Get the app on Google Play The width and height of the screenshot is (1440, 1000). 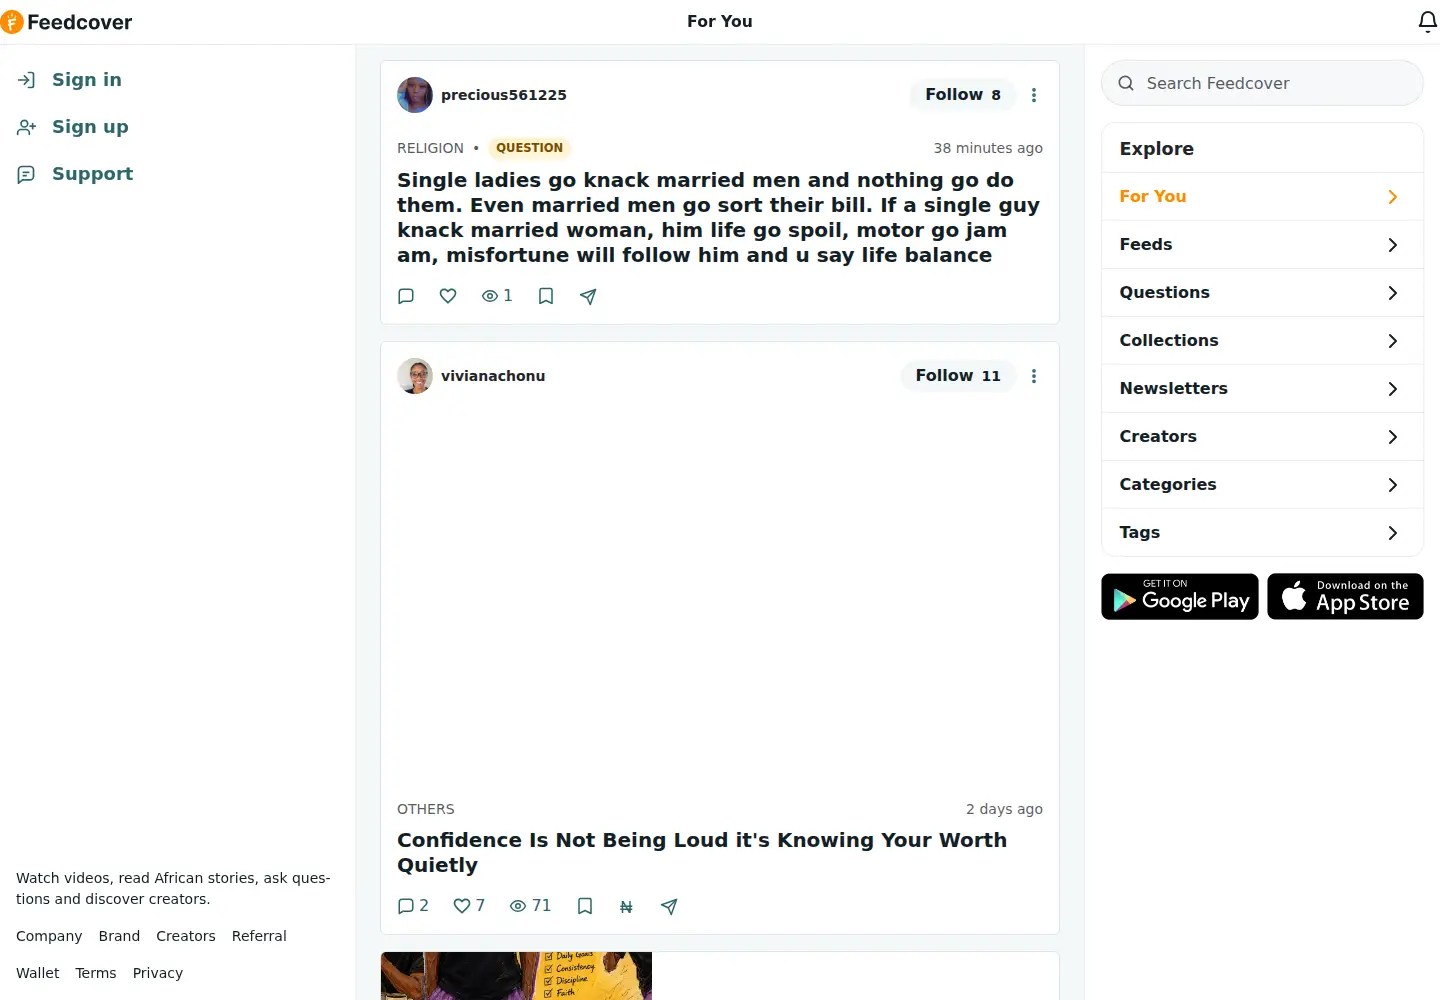click(1180, 597)
